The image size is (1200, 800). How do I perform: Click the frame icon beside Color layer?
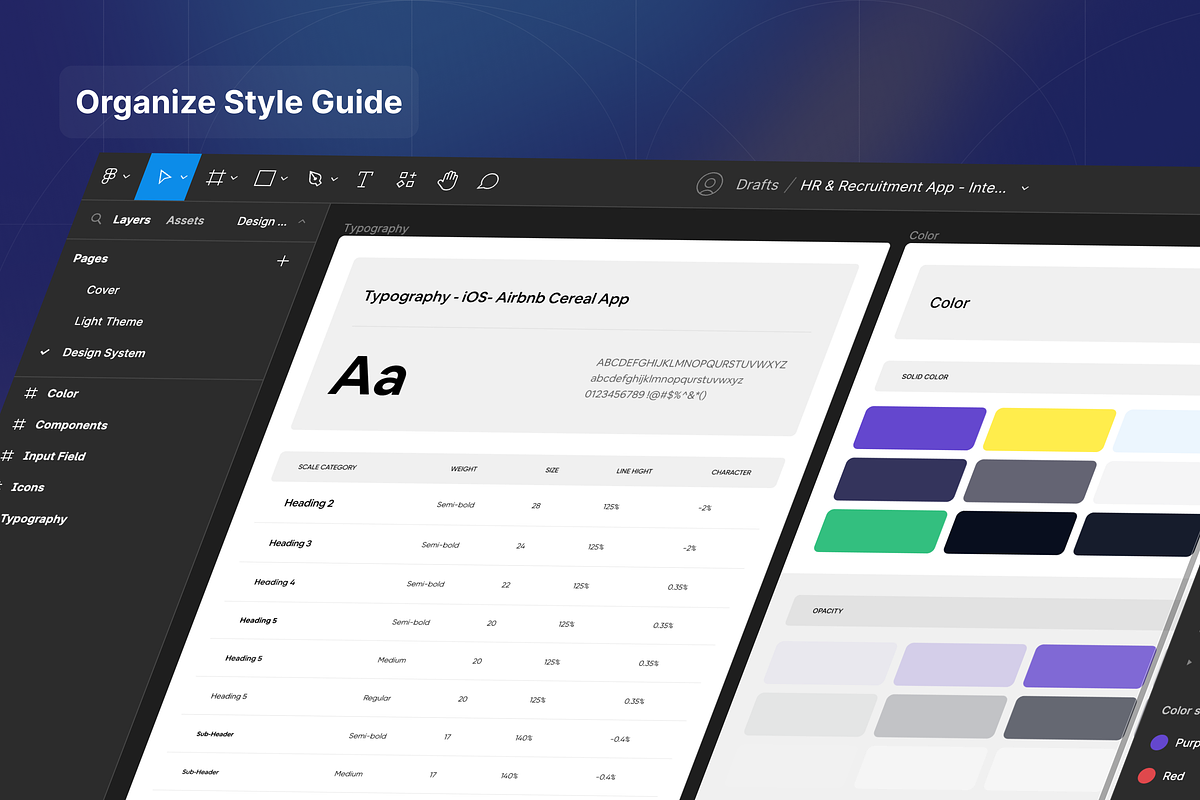pyautogui.click(x=31, y=394)
